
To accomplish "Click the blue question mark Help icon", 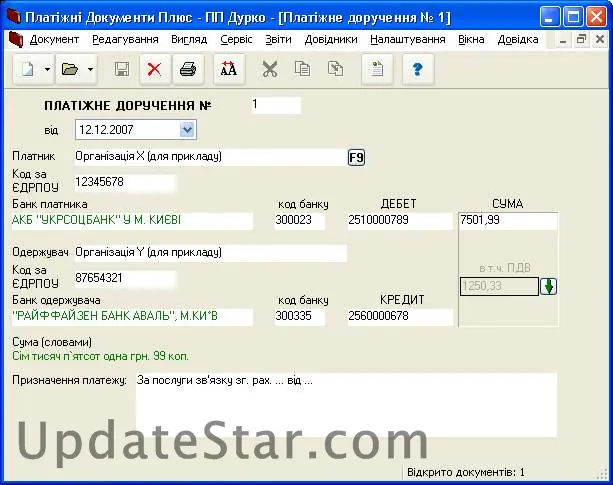I will pos(418,70).
